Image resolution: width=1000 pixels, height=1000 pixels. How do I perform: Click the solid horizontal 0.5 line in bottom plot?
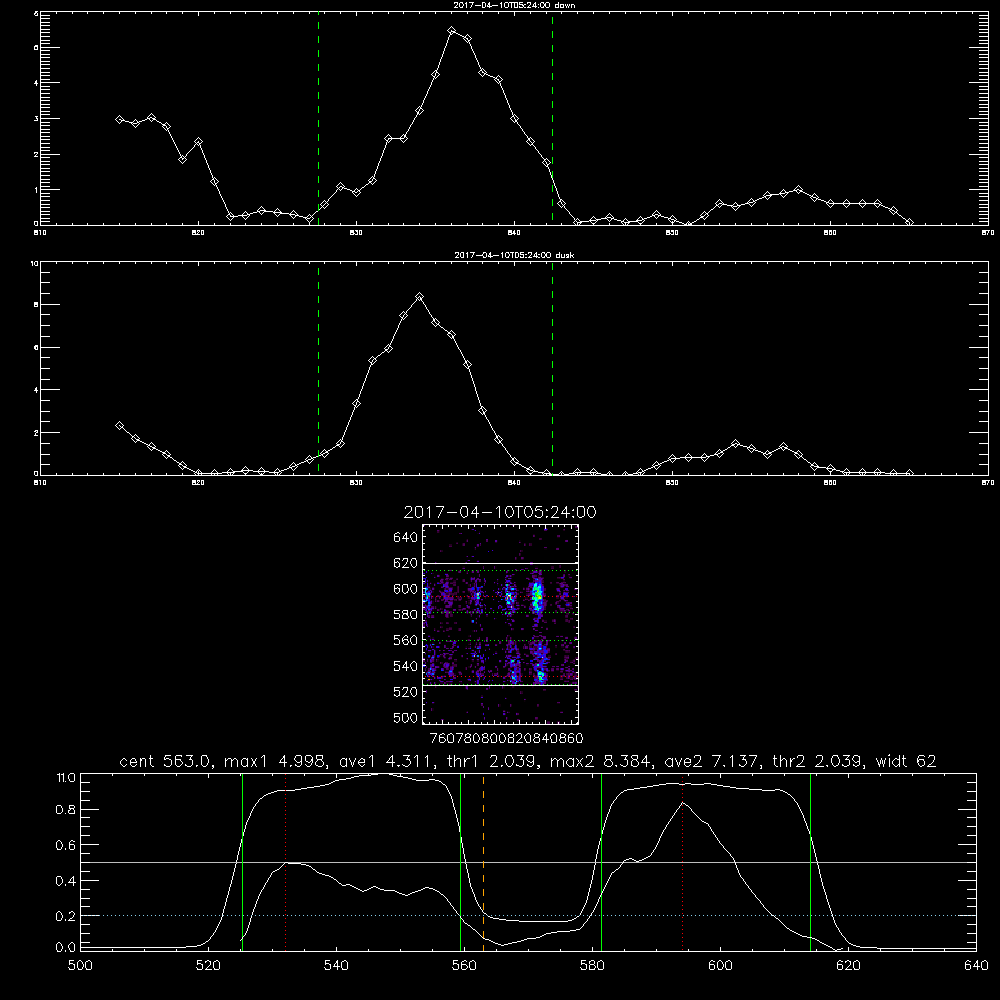point(529,862)
